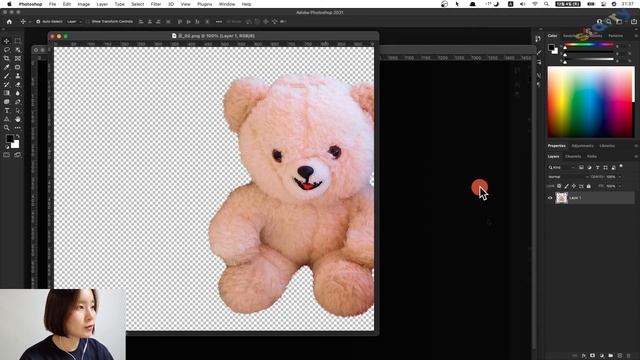
Task: Open more align options three-dots
Action: 219,22
